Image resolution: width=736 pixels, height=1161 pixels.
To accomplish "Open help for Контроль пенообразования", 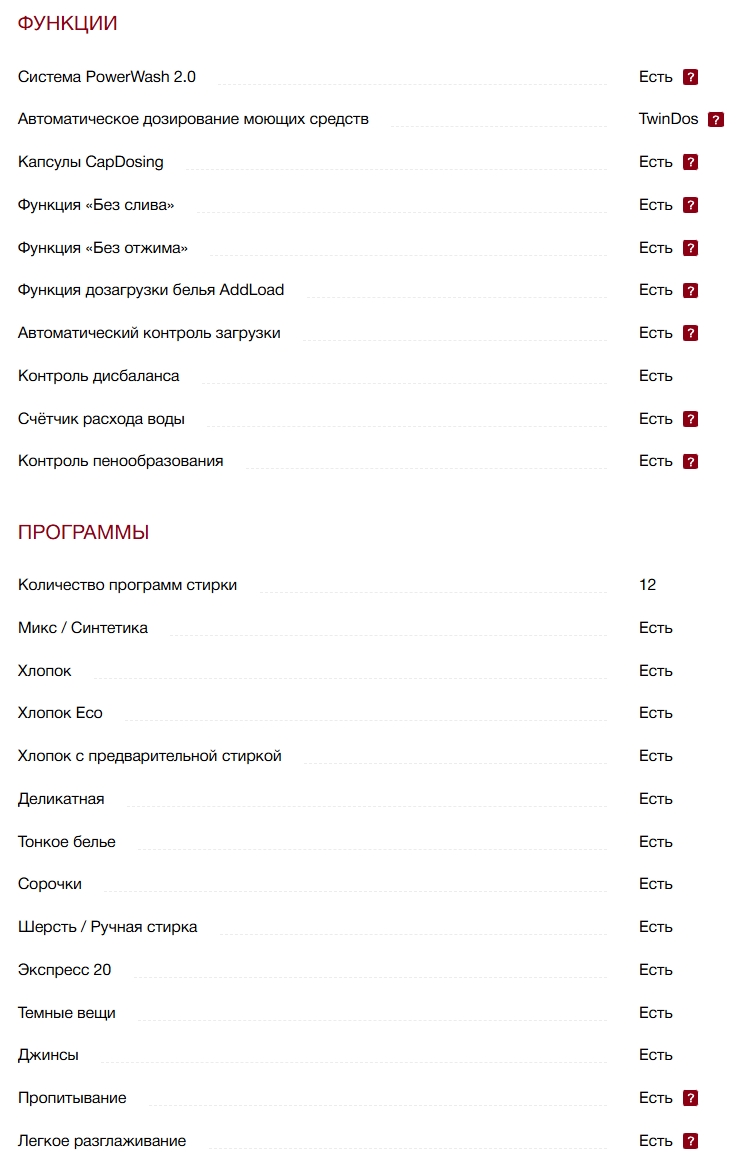I will (690, 462).
